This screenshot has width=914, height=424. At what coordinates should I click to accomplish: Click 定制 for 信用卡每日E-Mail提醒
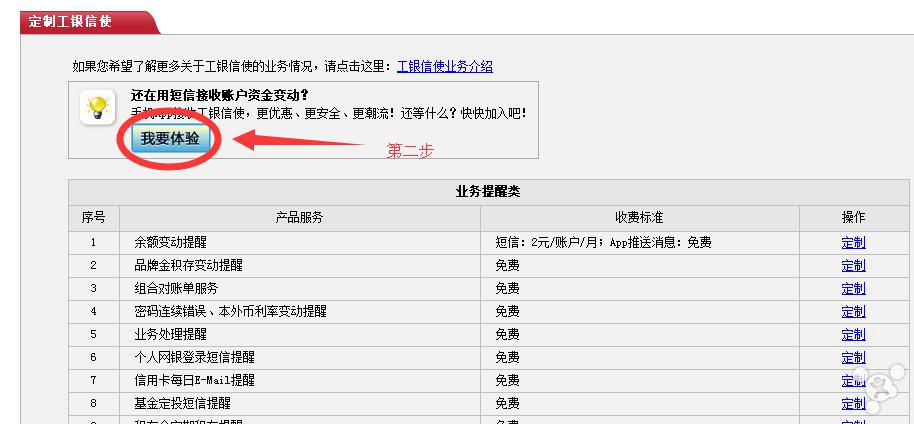853,381
